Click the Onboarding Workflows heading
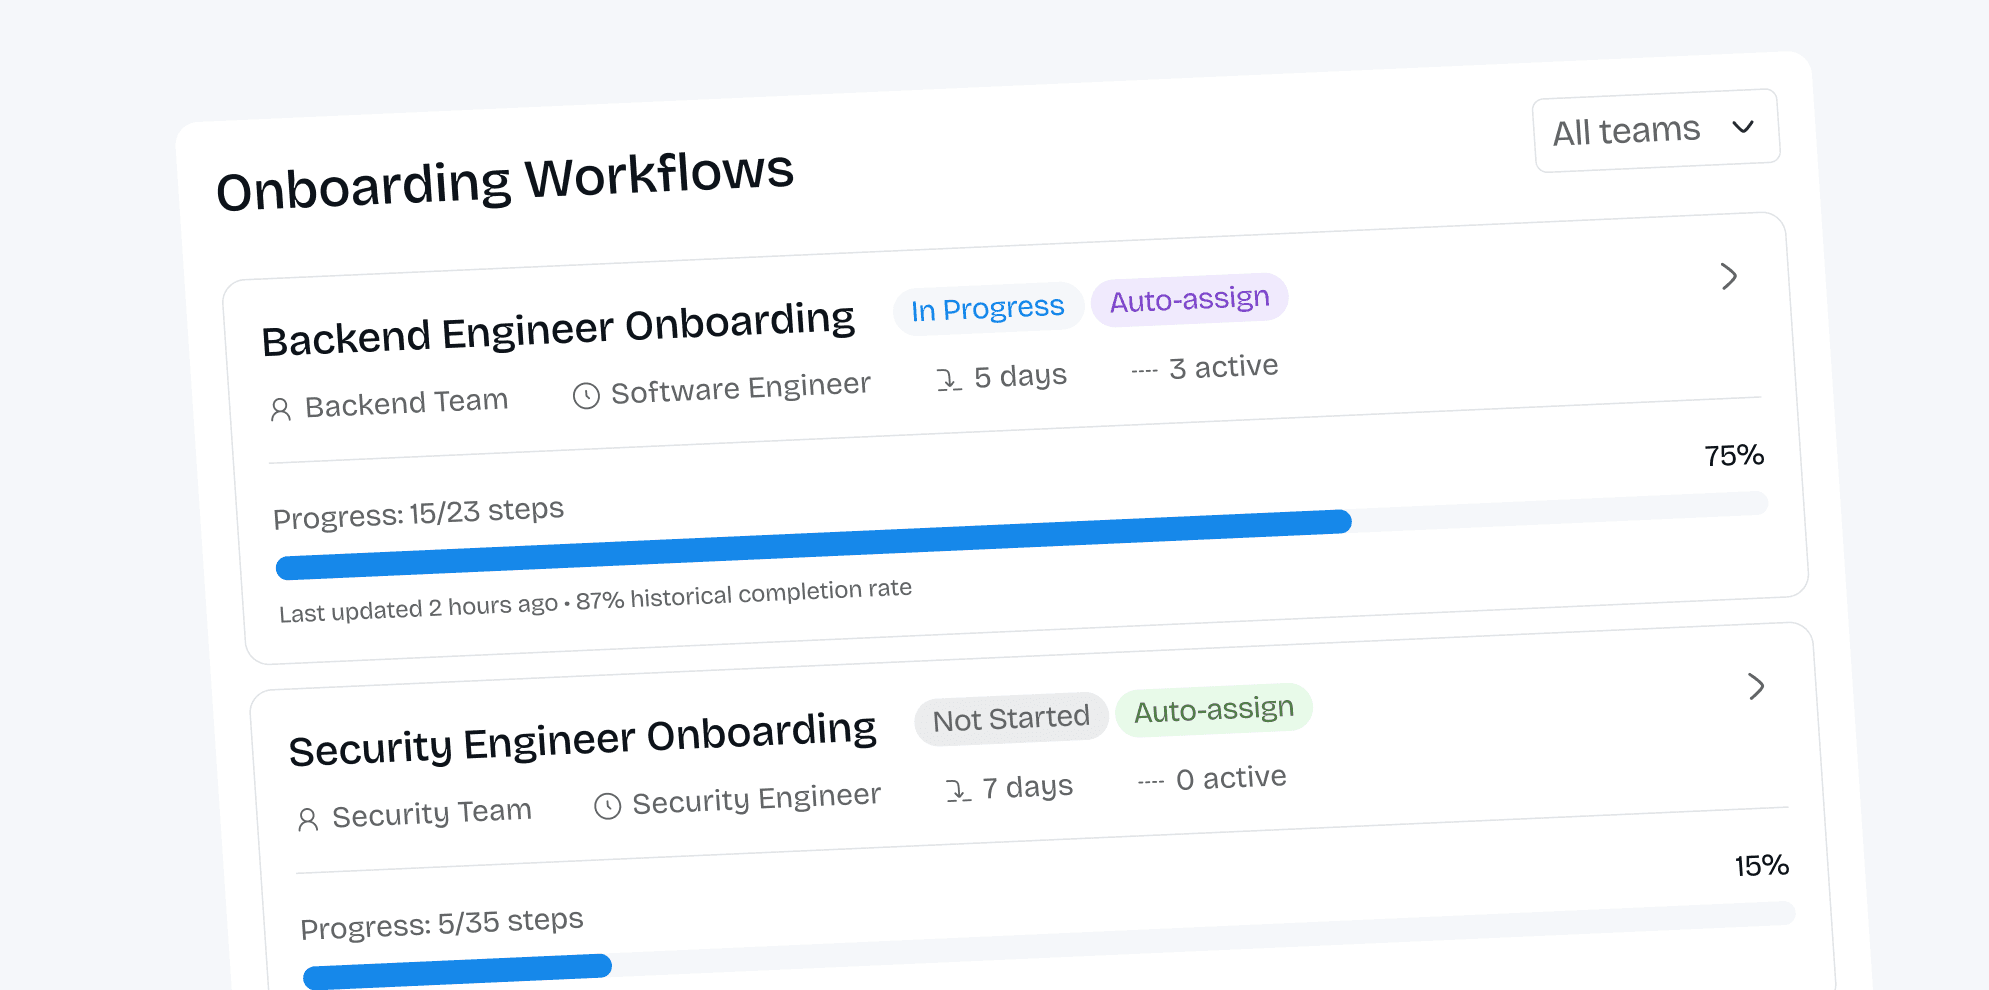 click(x=505, y=180)
